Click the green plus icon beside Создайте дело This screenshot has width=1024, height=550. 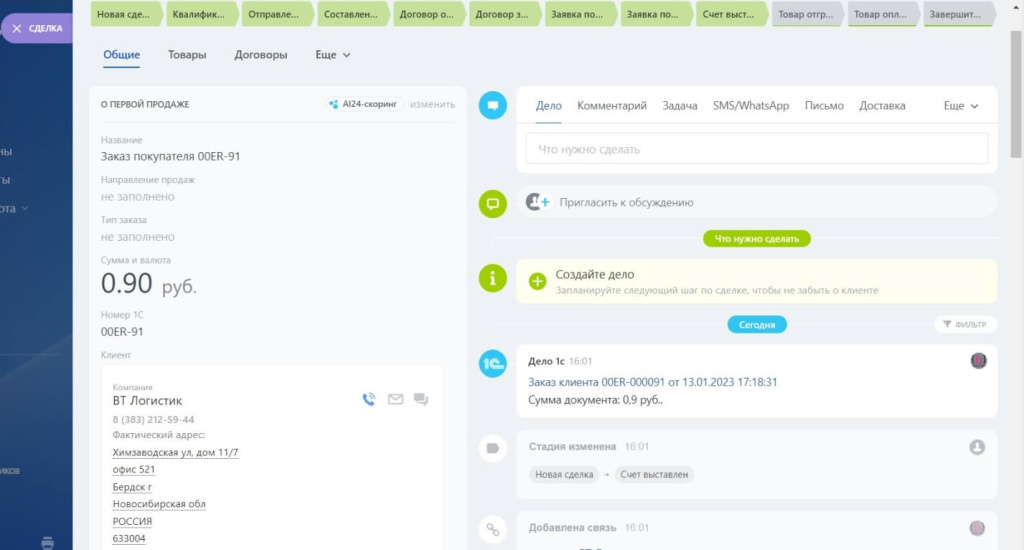[x=537, y=282]
